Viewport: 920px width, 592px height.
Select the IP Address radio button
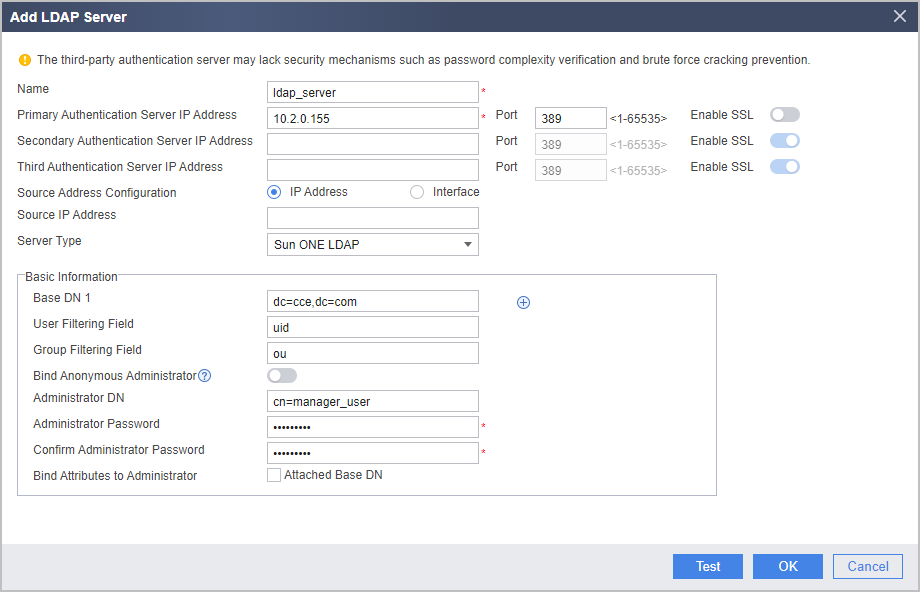(274, 192)
